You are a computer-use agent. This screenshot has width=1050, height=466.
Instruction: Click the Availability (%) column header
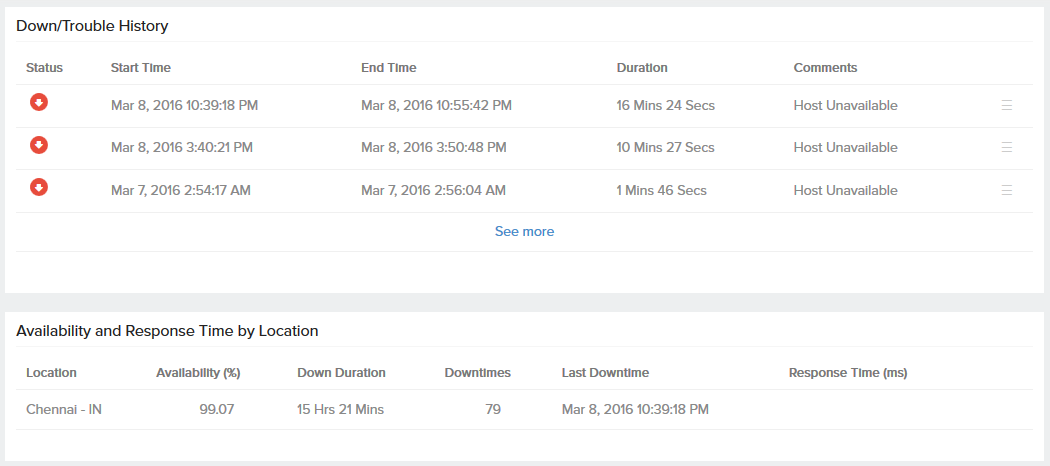tap(198, 373)
